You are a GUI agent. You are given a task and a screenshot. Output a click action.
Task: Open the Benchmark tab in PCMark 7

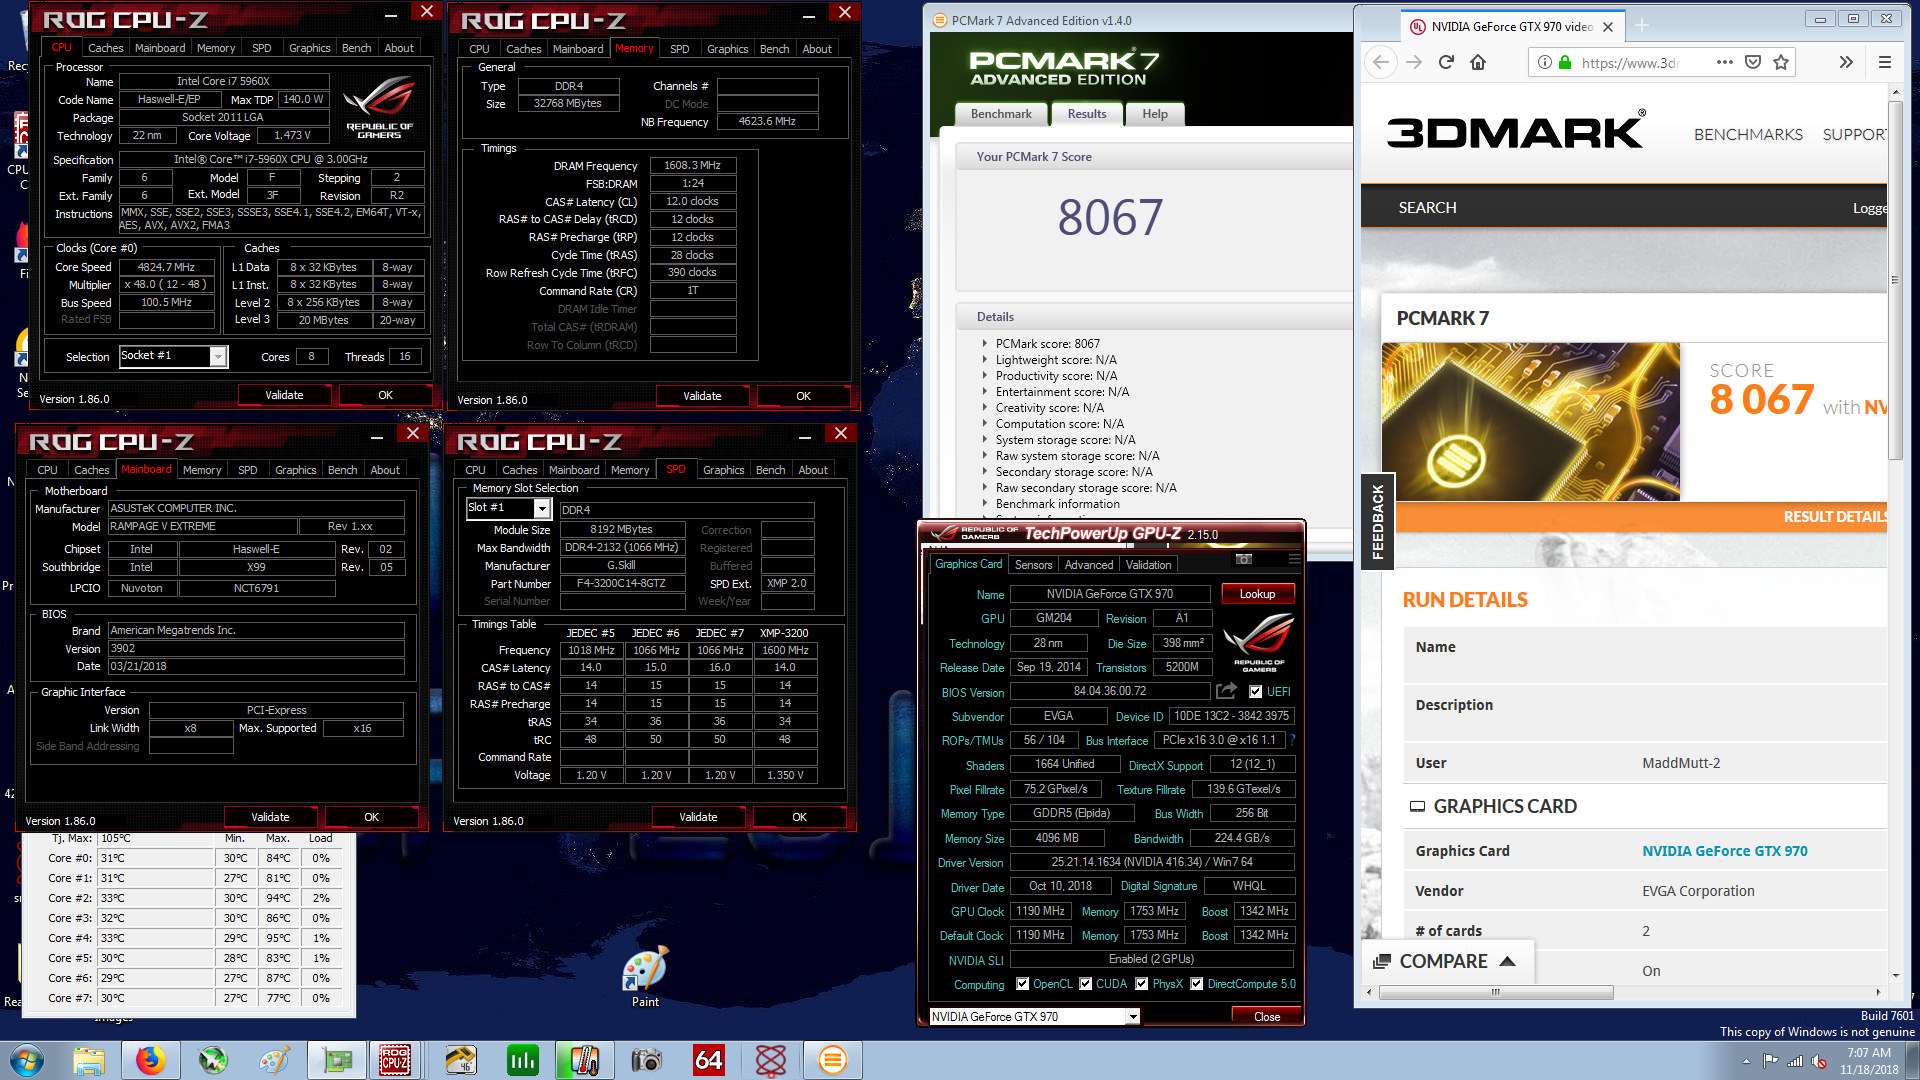click(x=1000, y=114)
